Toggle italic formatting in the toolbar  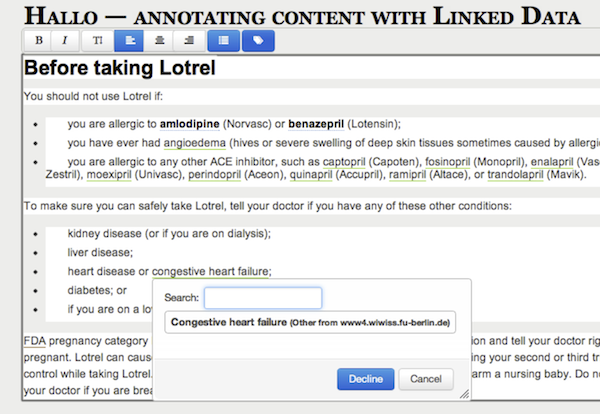coord(66,41)
